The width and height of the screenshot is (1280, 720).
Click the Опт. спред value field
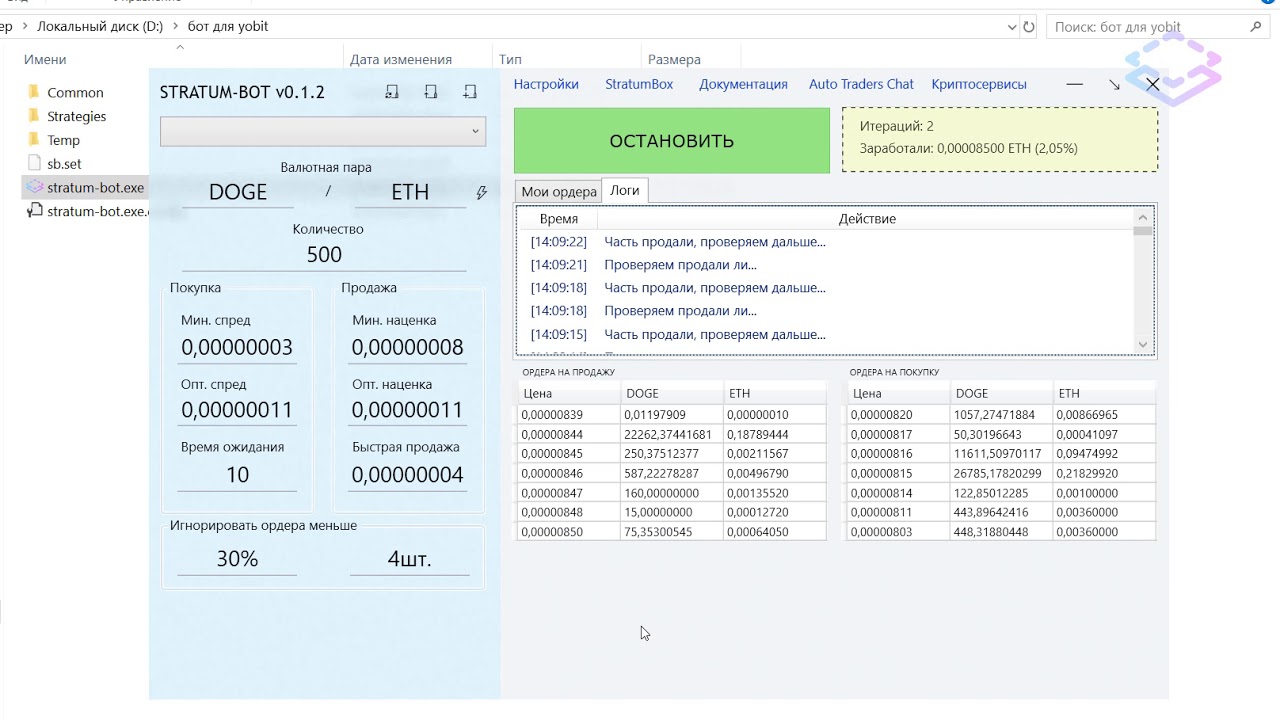pos(237,411)
